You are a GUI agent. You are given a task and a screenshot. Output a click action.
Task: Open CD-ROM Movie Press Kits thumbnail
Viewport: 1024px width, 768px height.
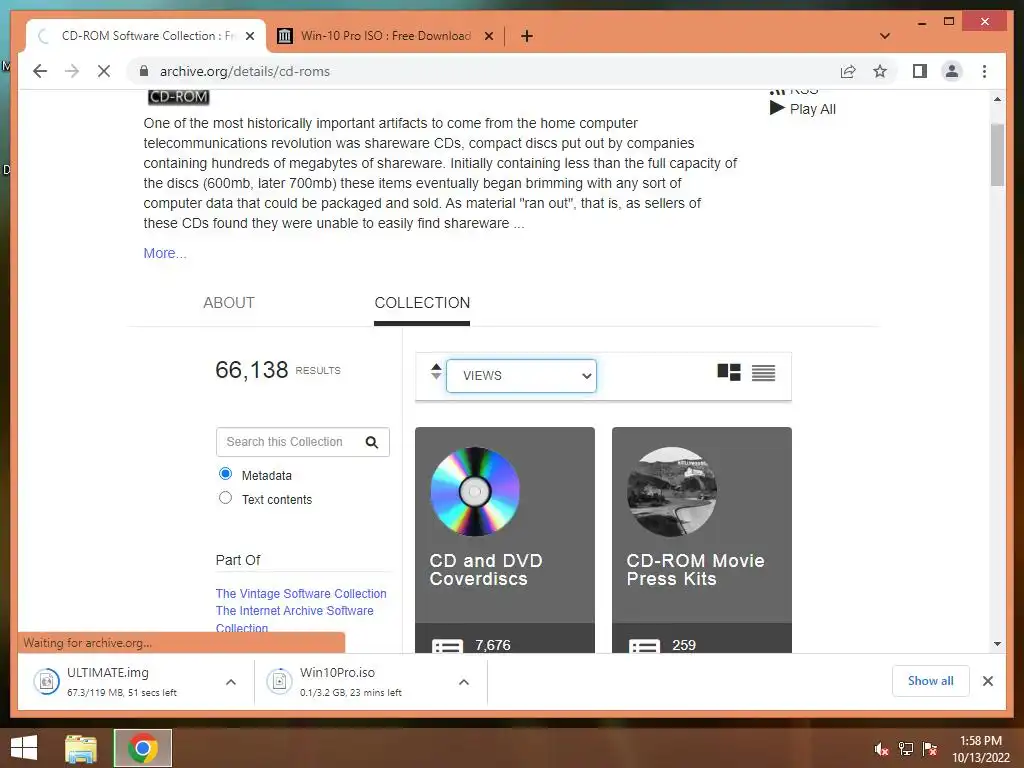pyautogui.click(x=672, y=491)
